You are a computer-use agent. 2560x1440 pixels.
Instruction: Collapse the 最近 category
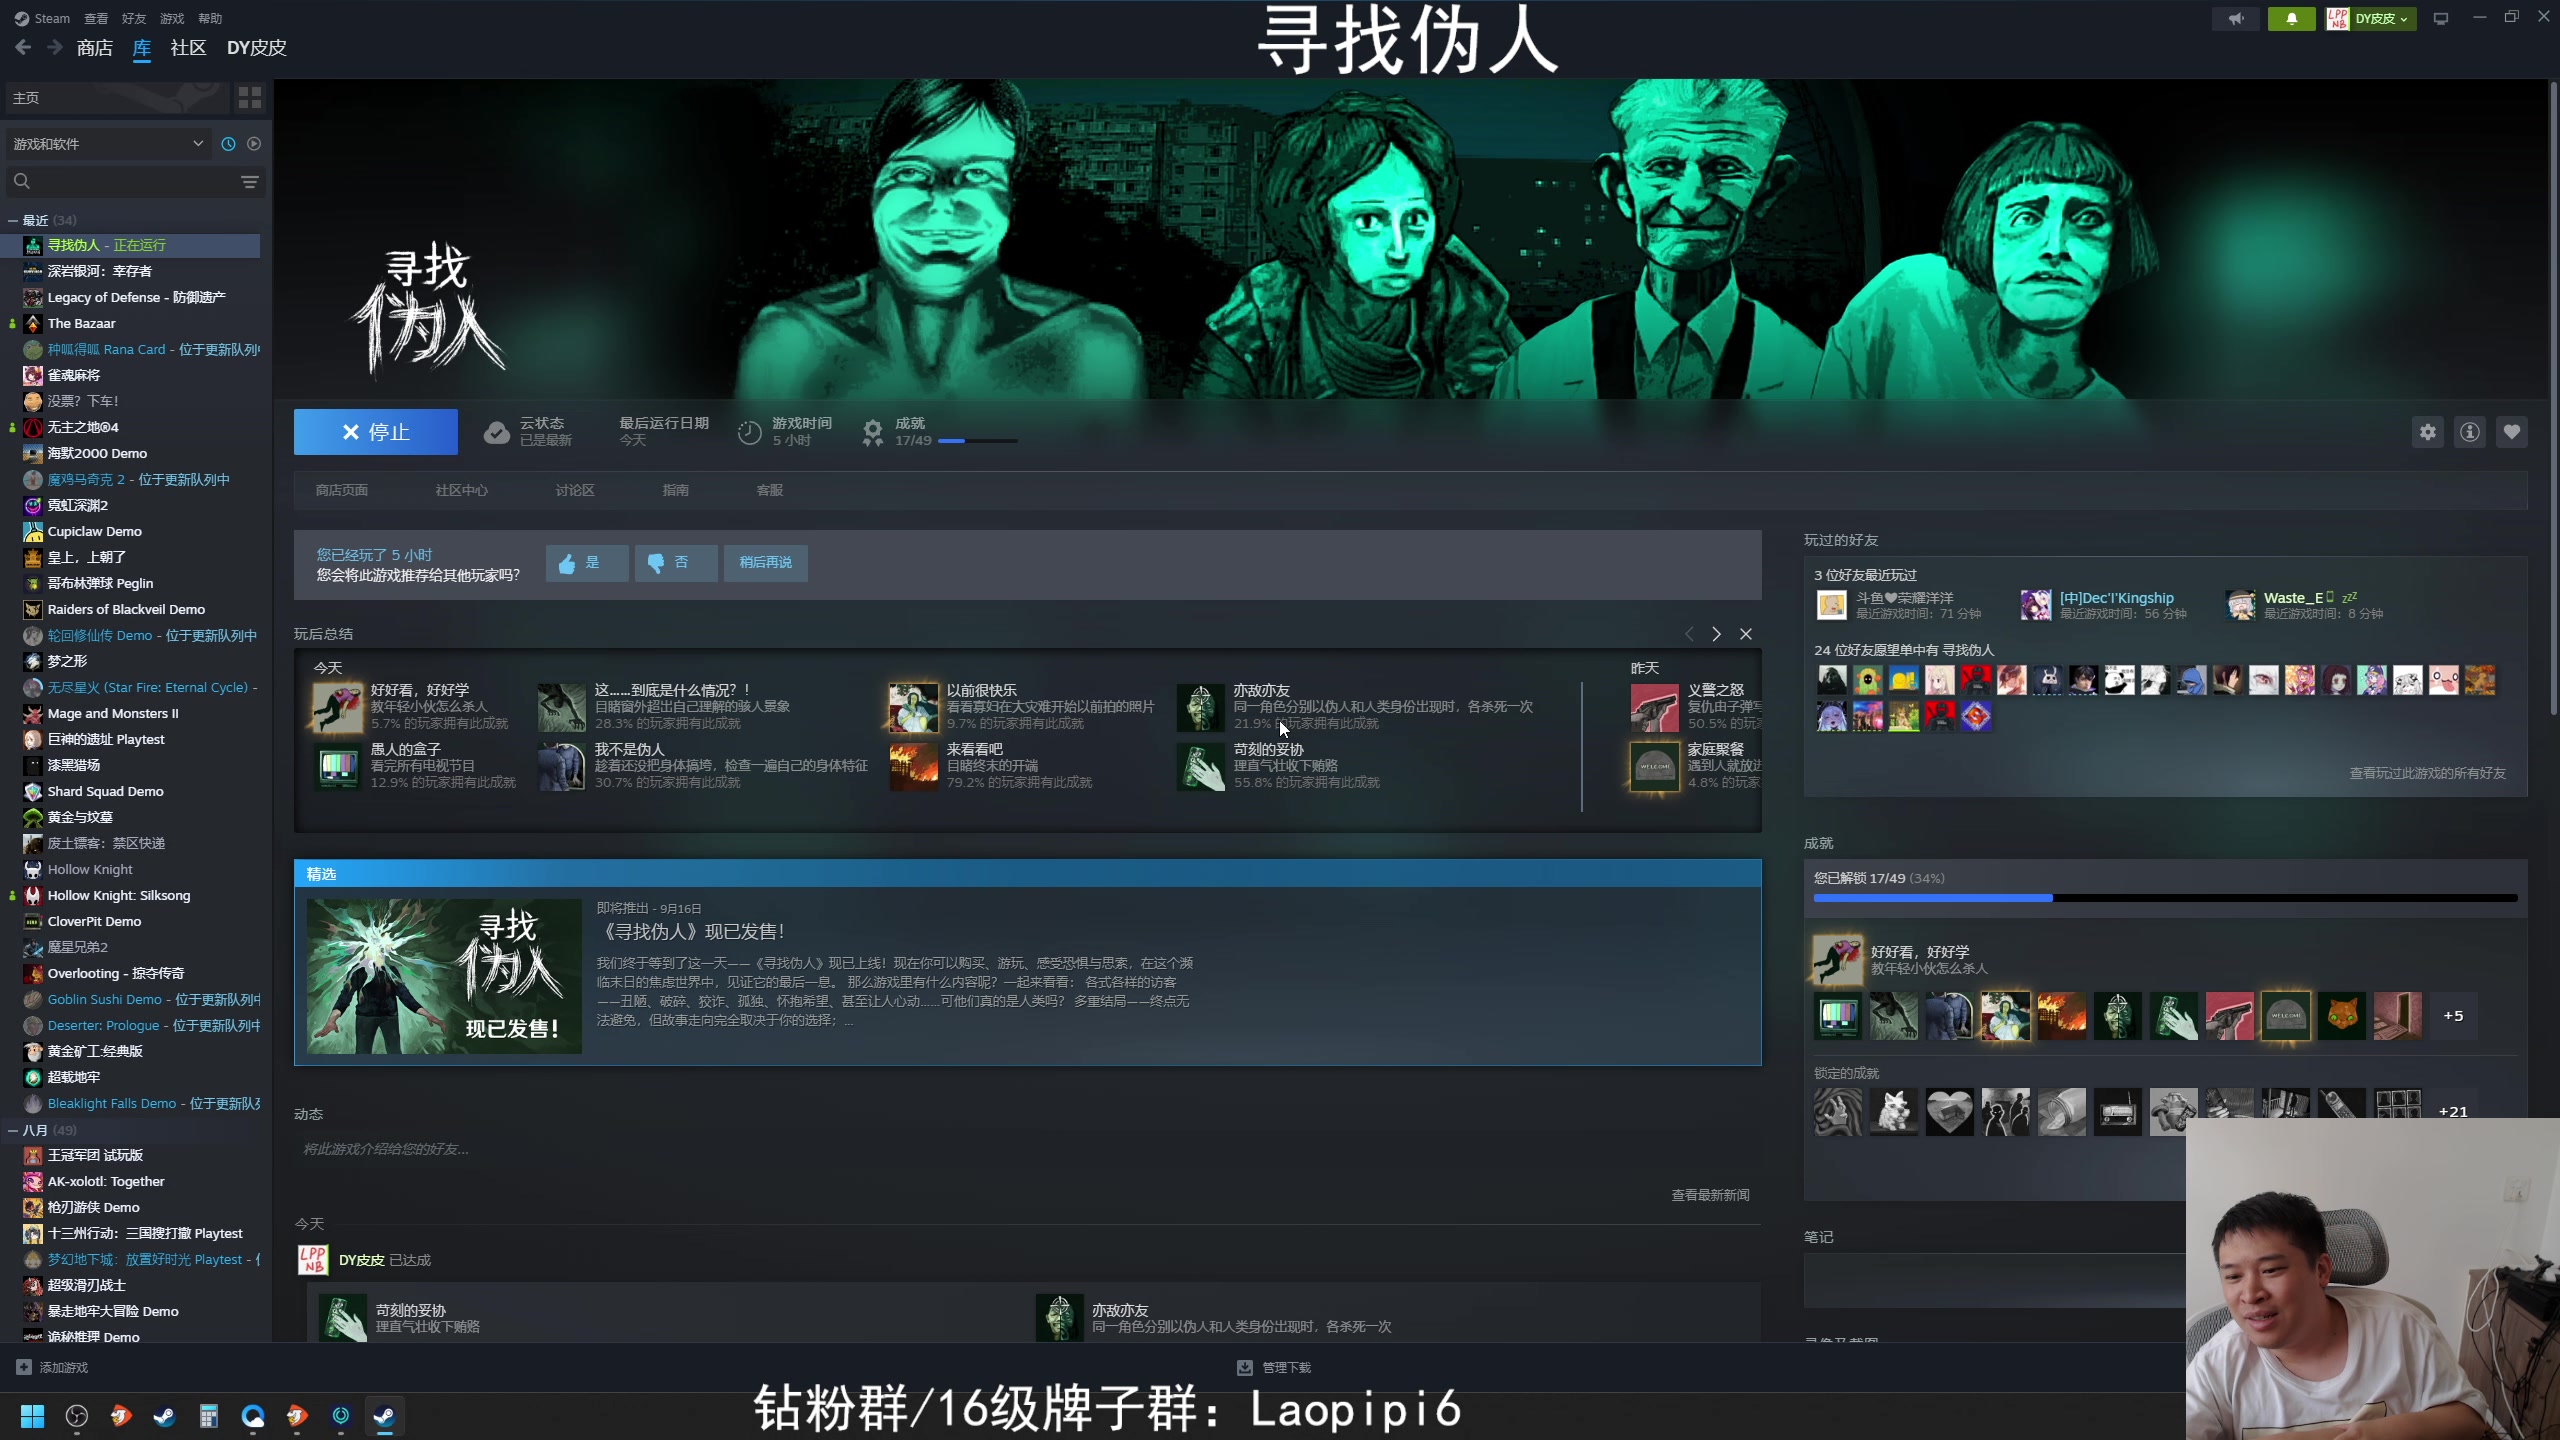pos(13,220)
